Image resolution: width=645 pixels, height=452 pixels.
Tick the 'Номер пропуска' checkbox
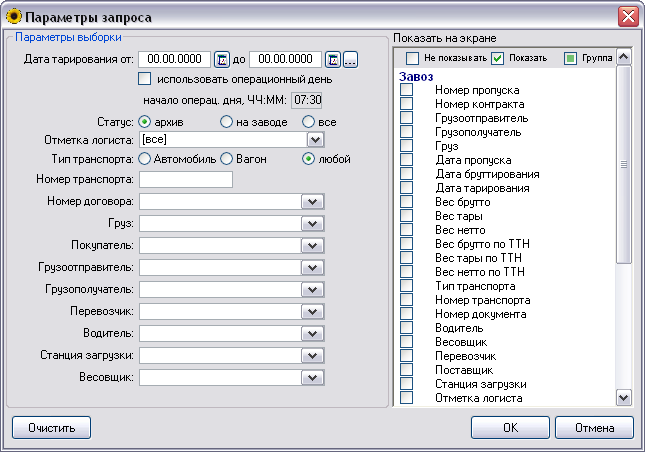tap(407, 91)
